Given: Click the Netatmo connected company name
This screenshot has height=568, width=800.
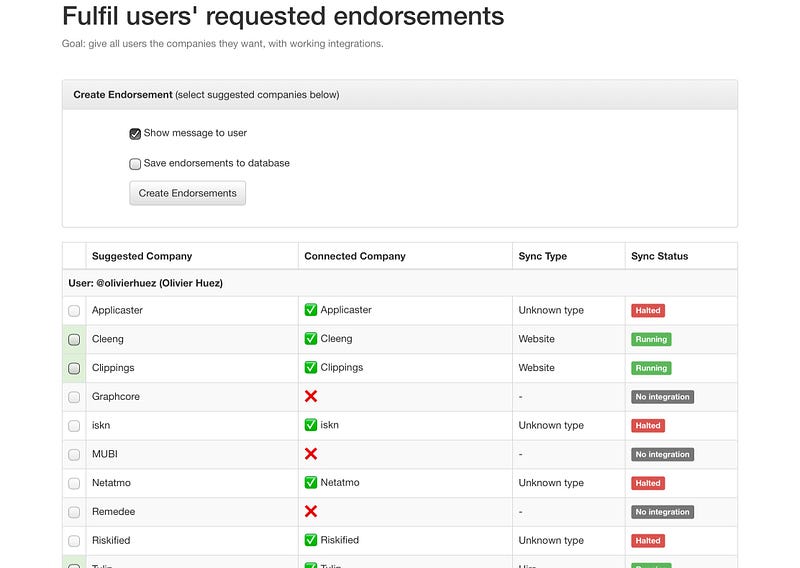Looking at the screenshot, I should (340, 482).
